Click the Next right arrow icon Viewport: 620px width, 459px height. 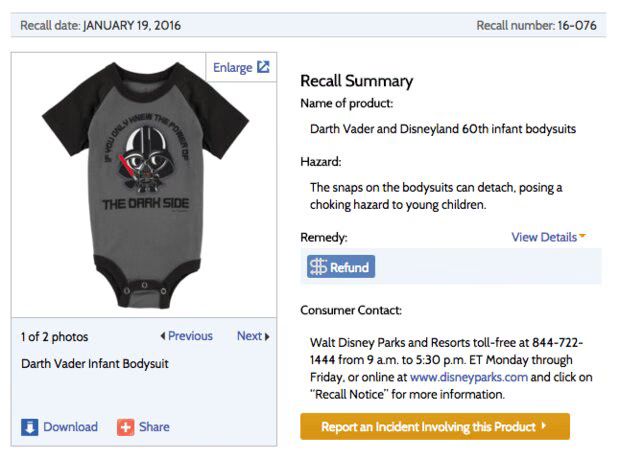pos(267,336)
